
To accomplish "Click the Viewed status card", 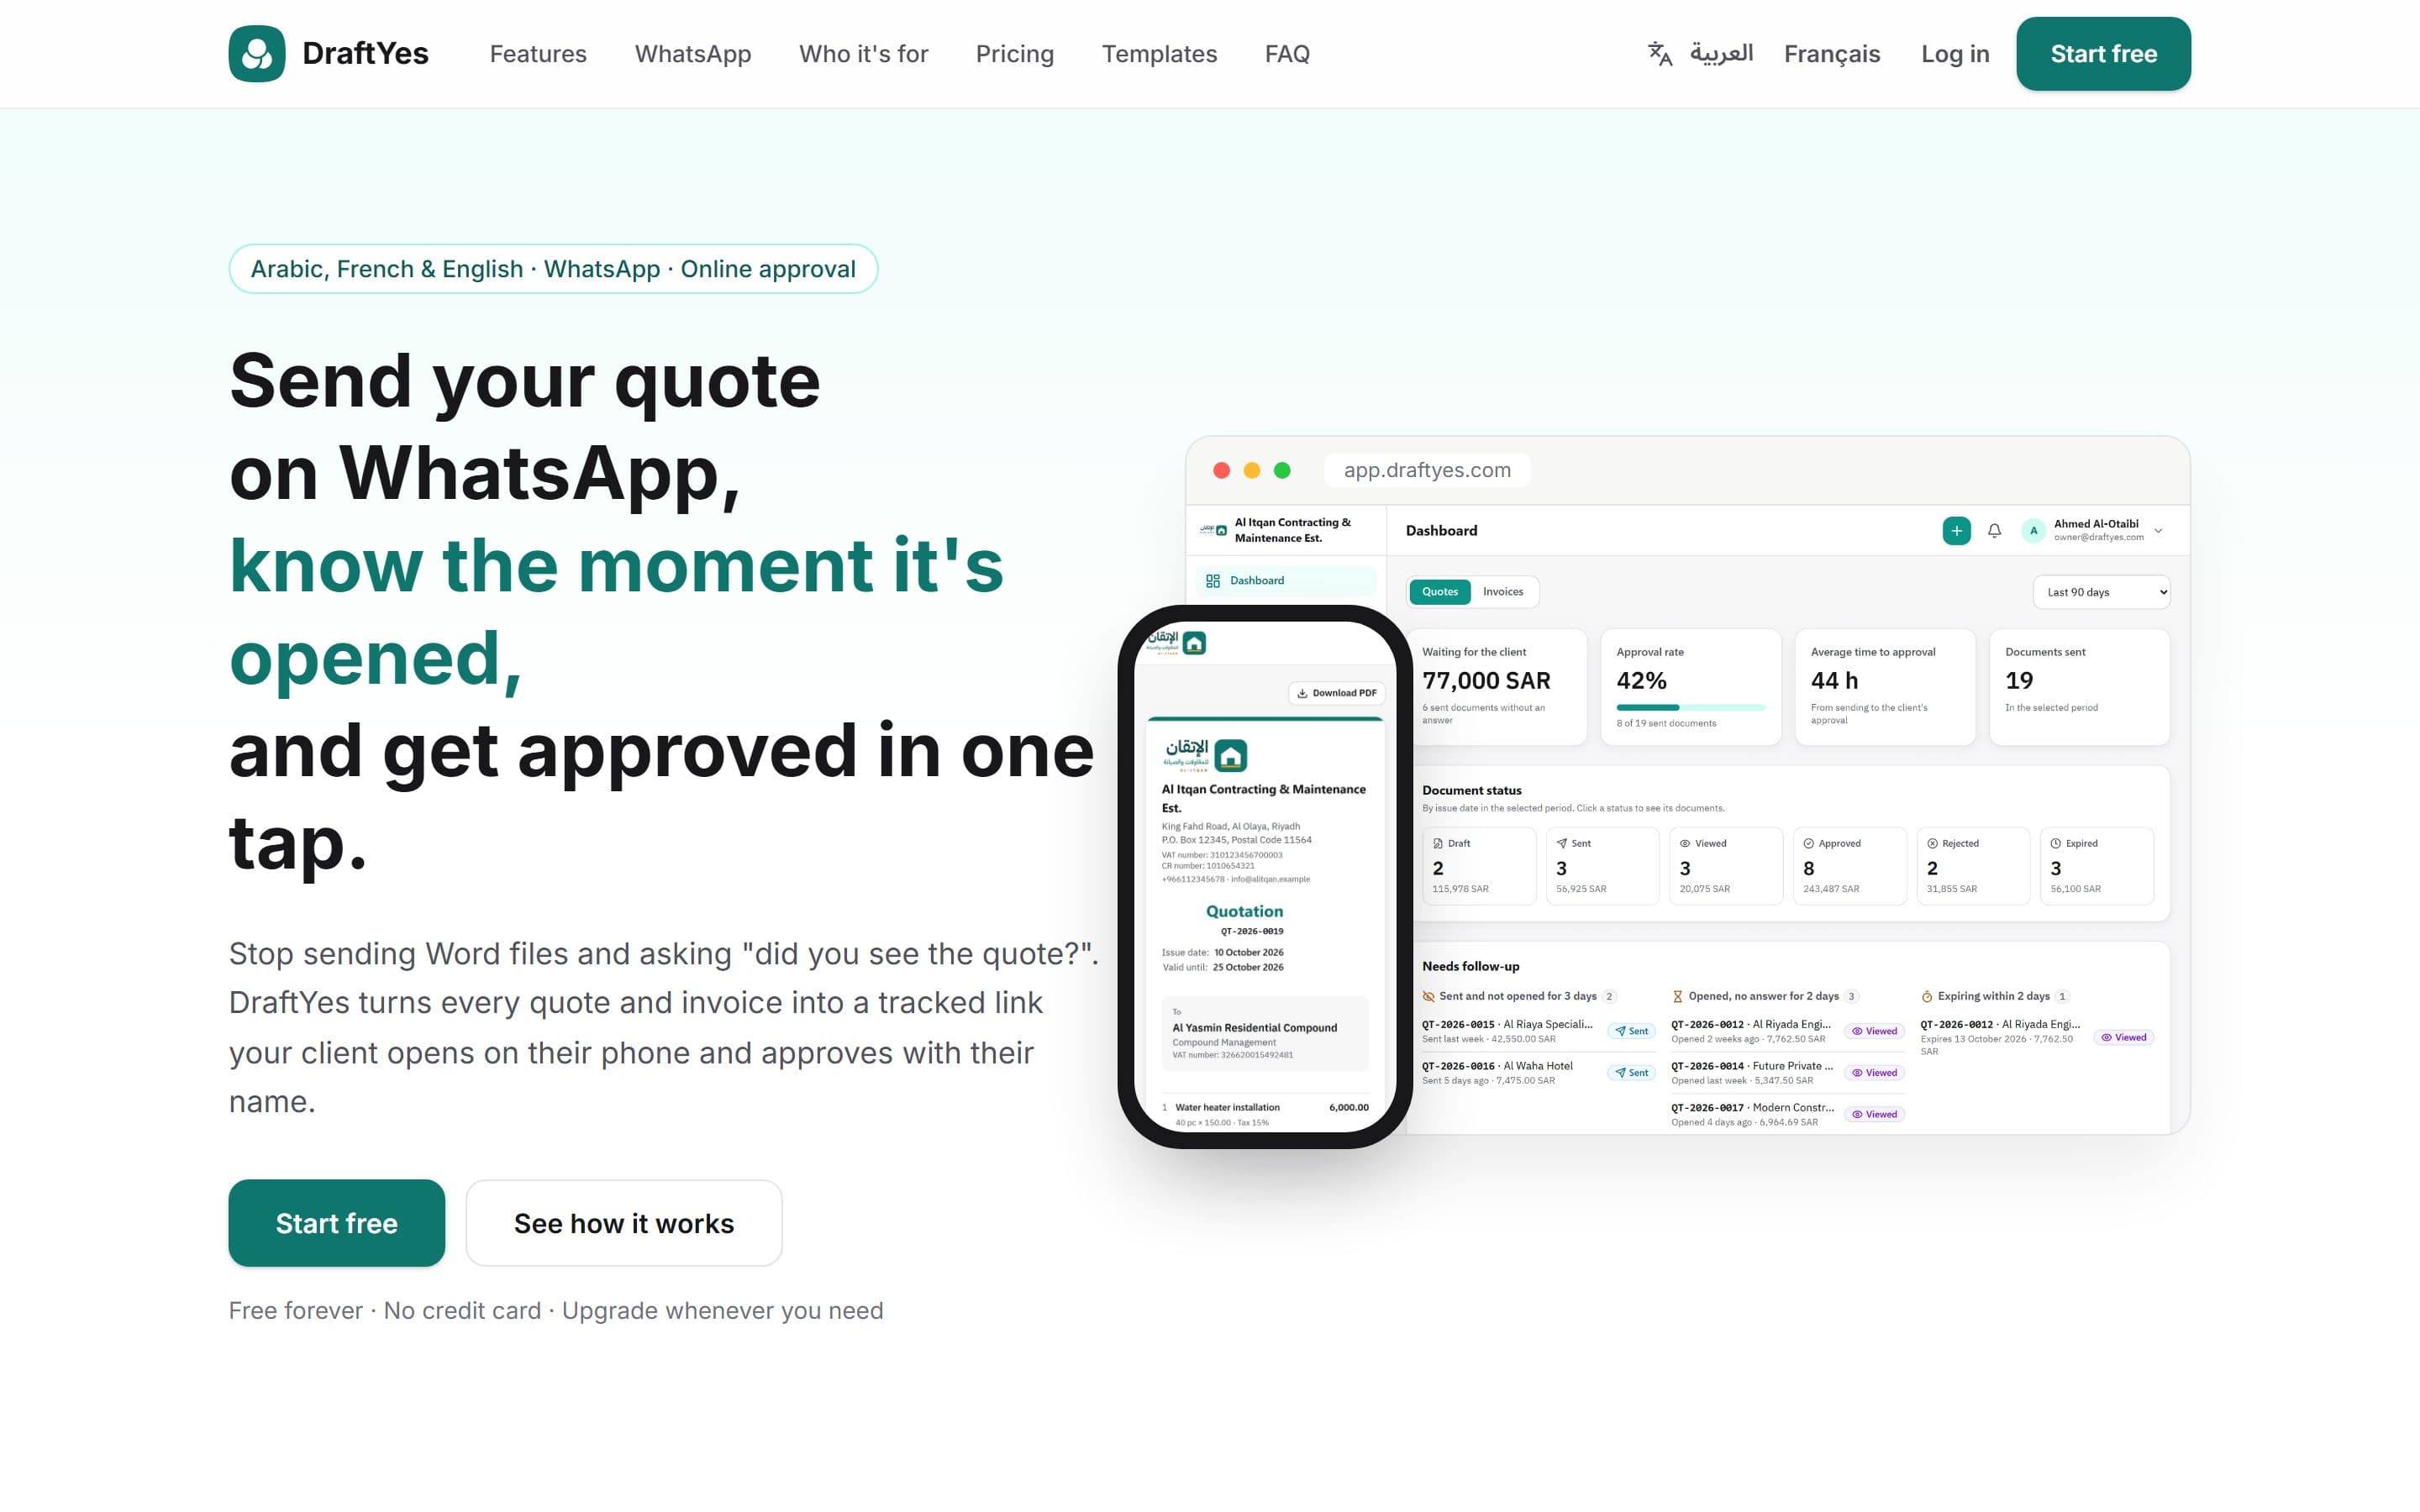I will tap(1726, 866).
